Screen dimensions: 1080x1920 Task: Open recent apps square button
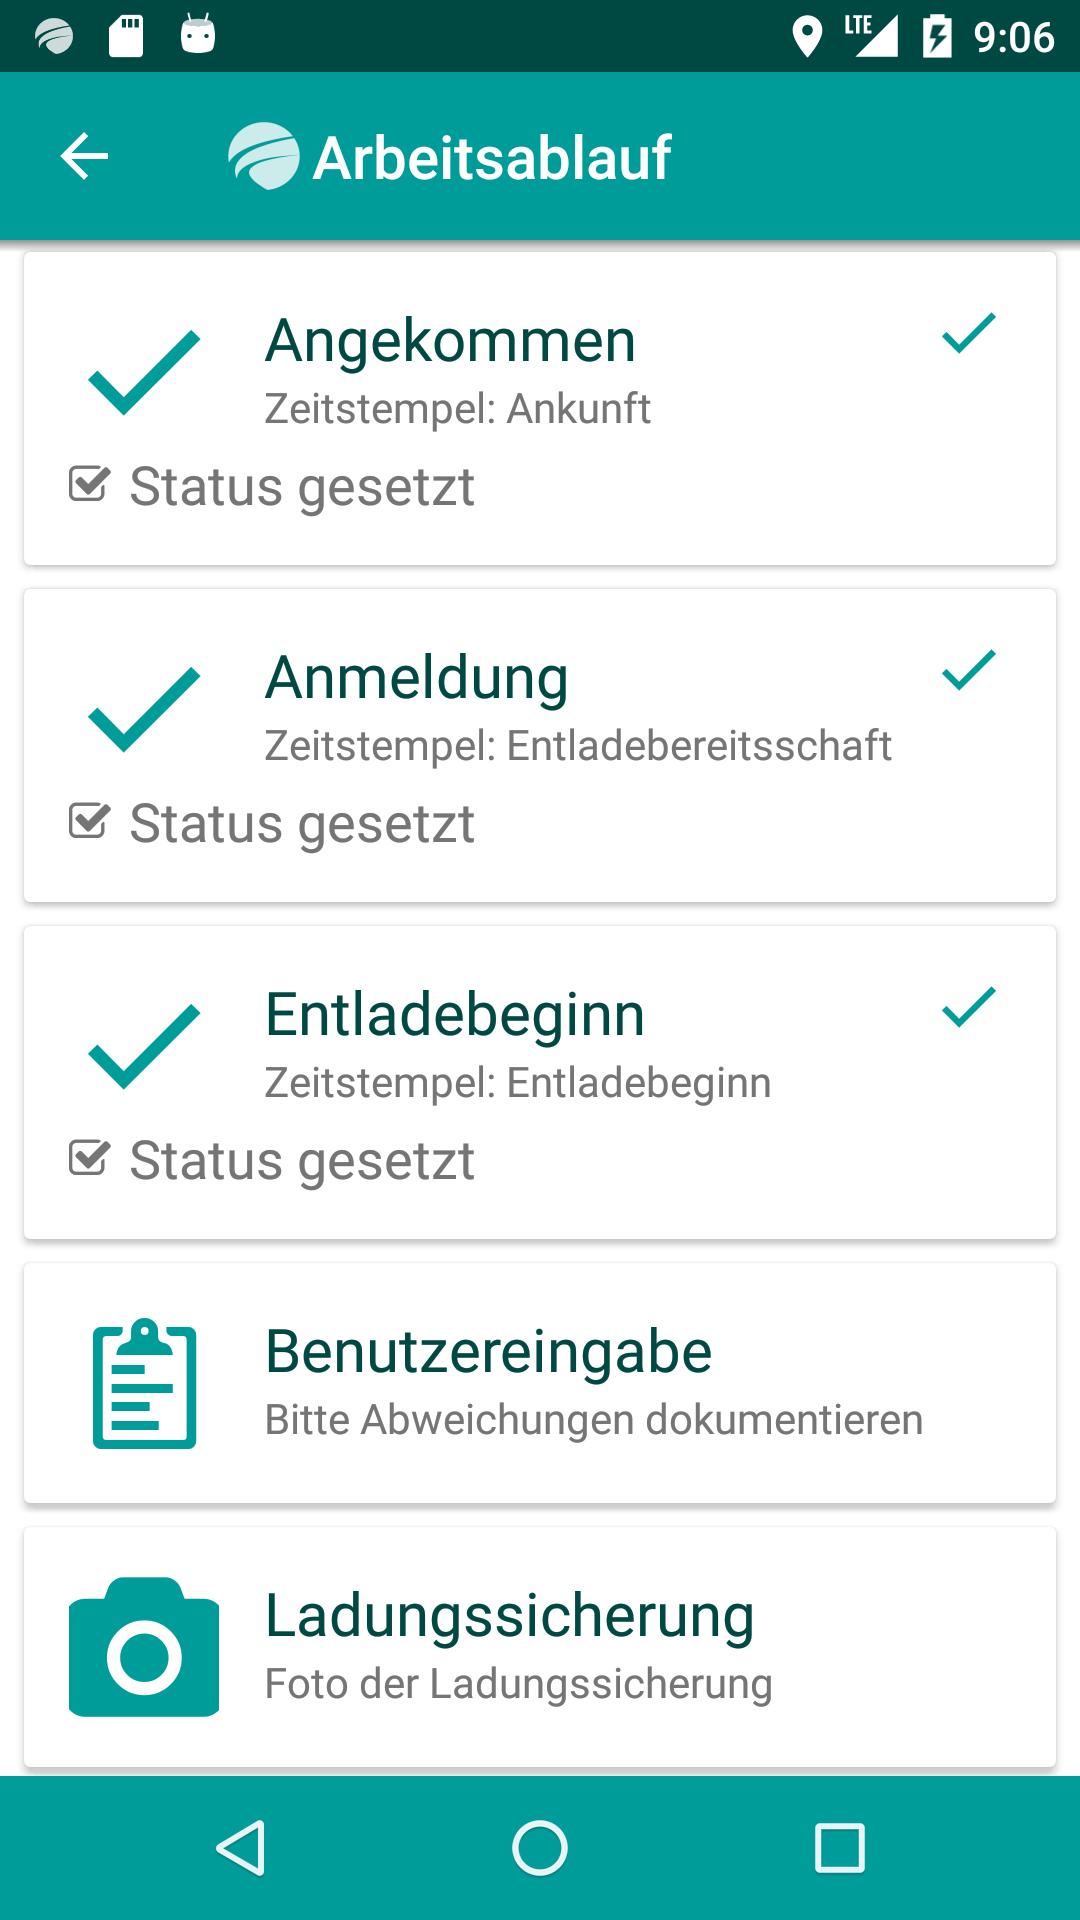(x=840, y=1847)
